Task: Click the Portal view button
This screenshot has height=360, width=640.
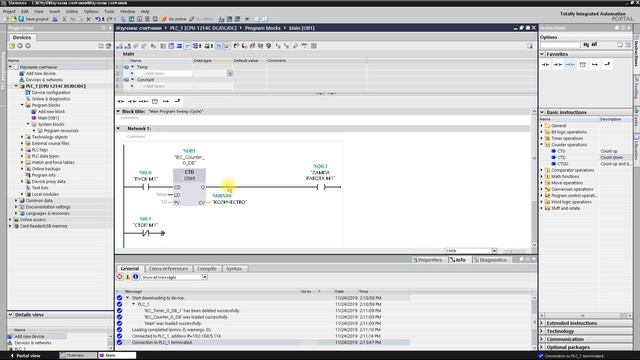Action: (25, 356)
